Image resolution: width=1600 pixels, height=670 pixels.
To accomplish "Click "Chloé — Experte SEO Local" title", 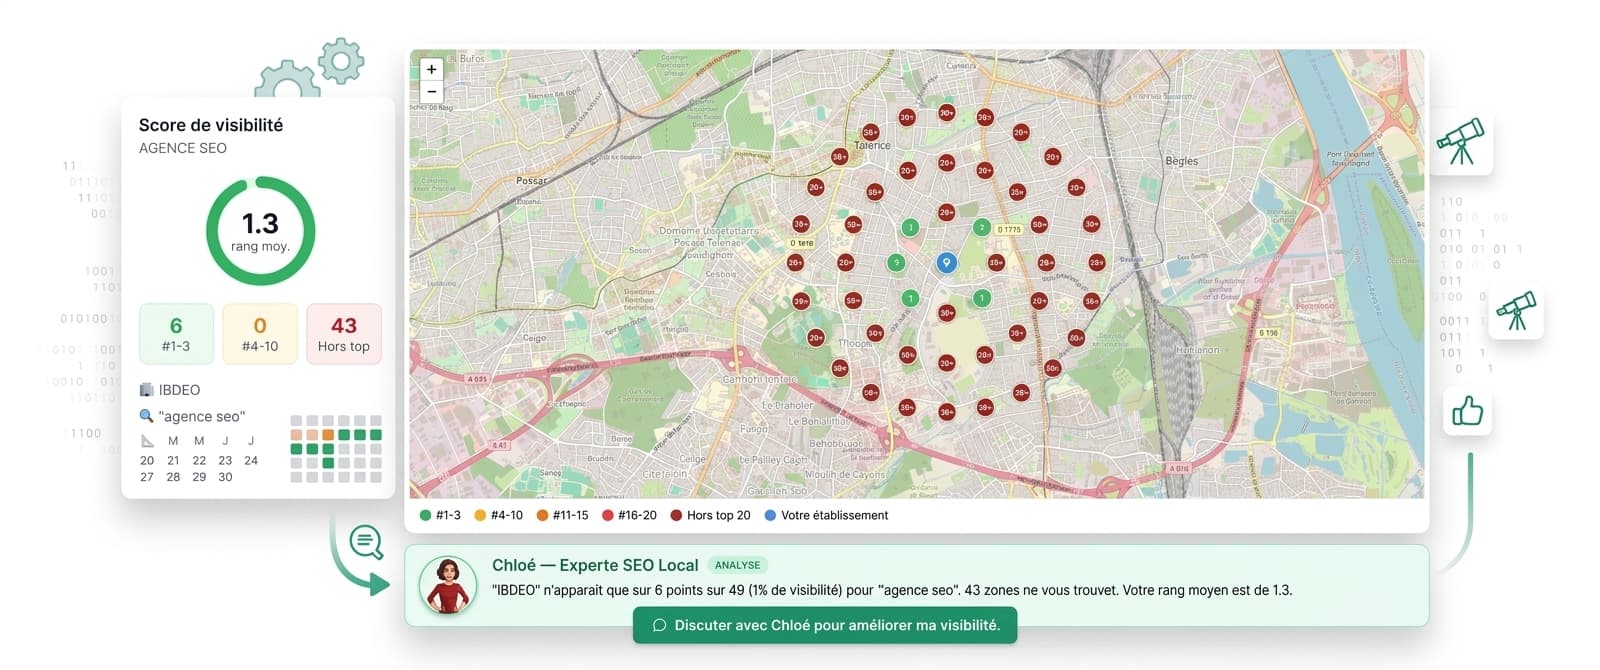I will point(595,565).
